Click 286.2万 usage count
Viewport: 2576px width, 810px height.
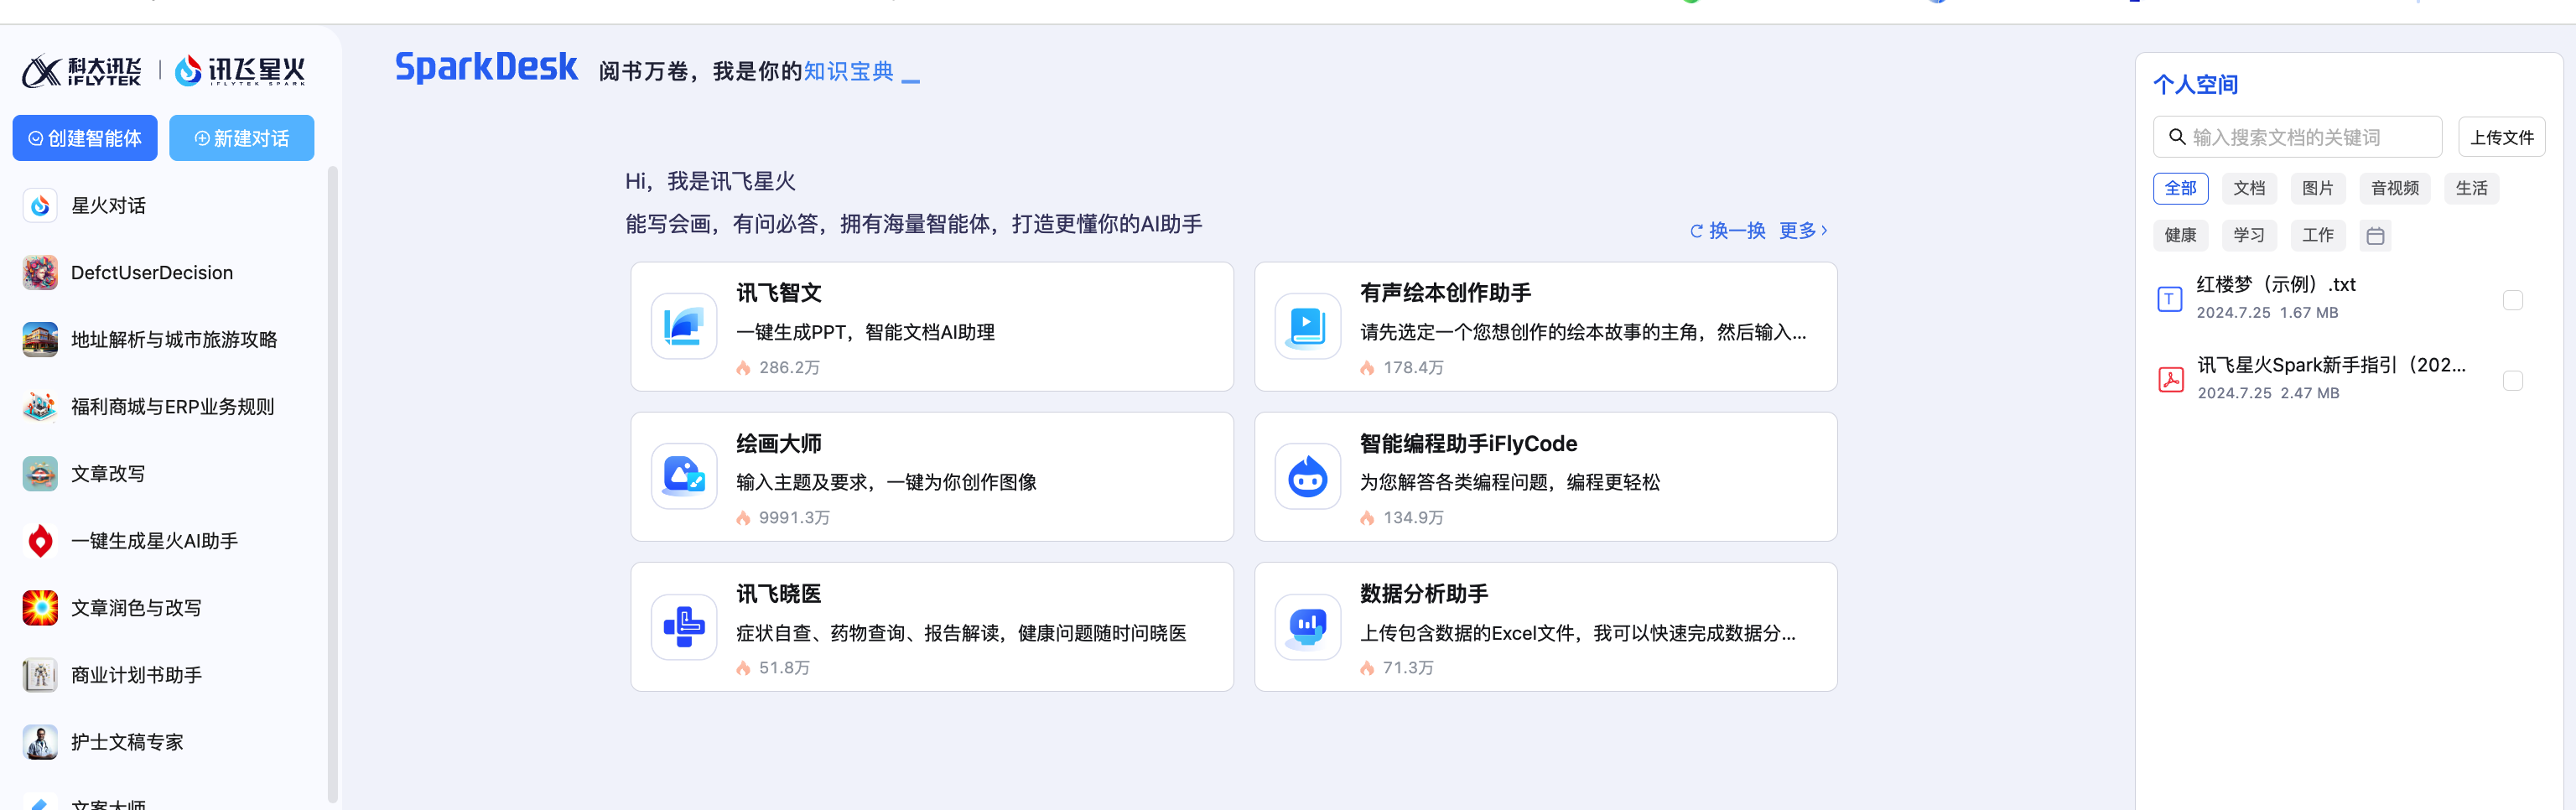pyautogui.click(x=789, y=368)
